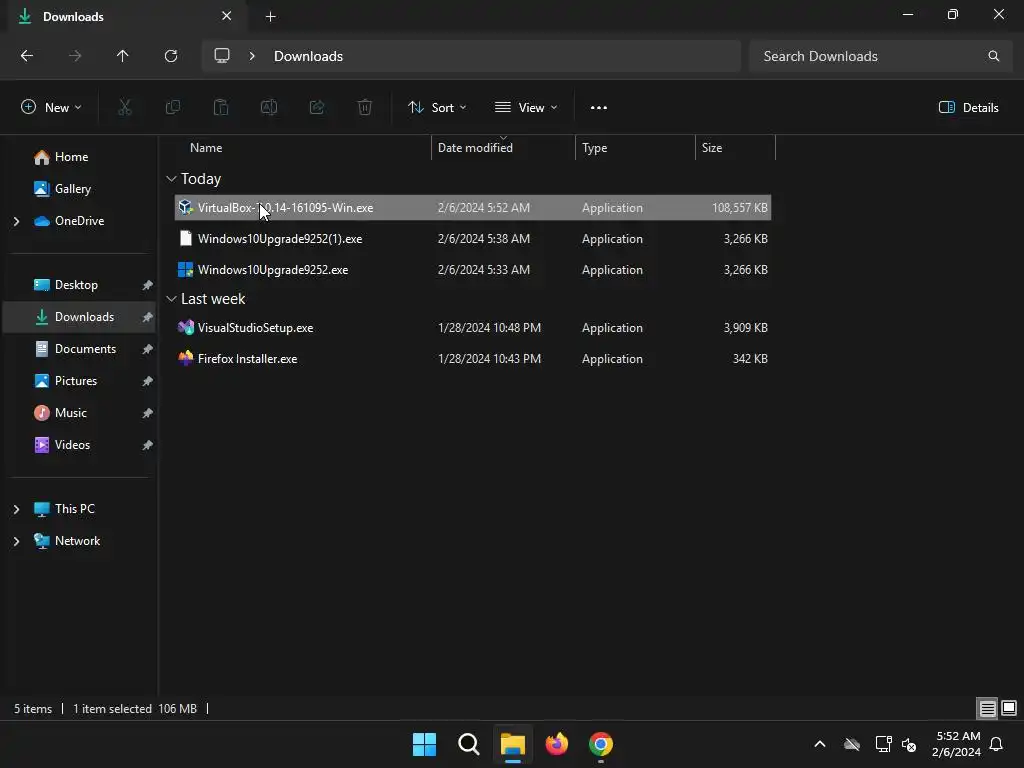1024x768 pixels.
Task: Select Windows10Upgrade9252.exe file
Action: coord(473,270)
